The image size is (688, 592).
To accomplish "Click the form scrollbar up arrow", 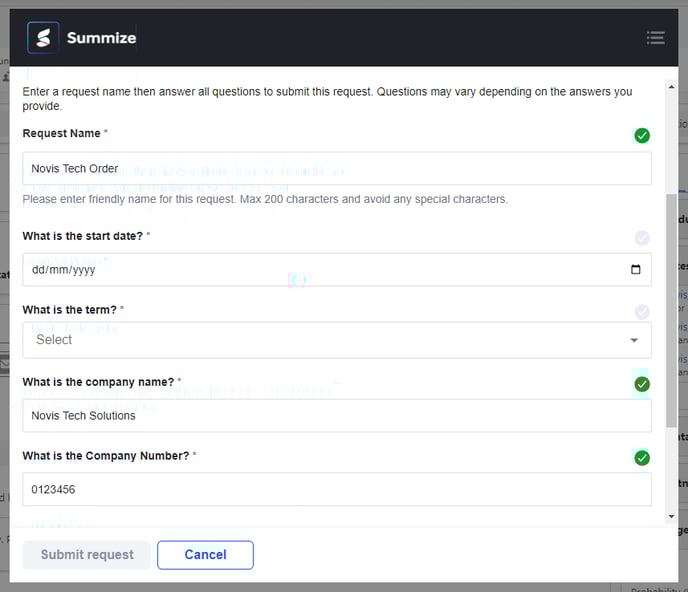I will pos(670,74).
